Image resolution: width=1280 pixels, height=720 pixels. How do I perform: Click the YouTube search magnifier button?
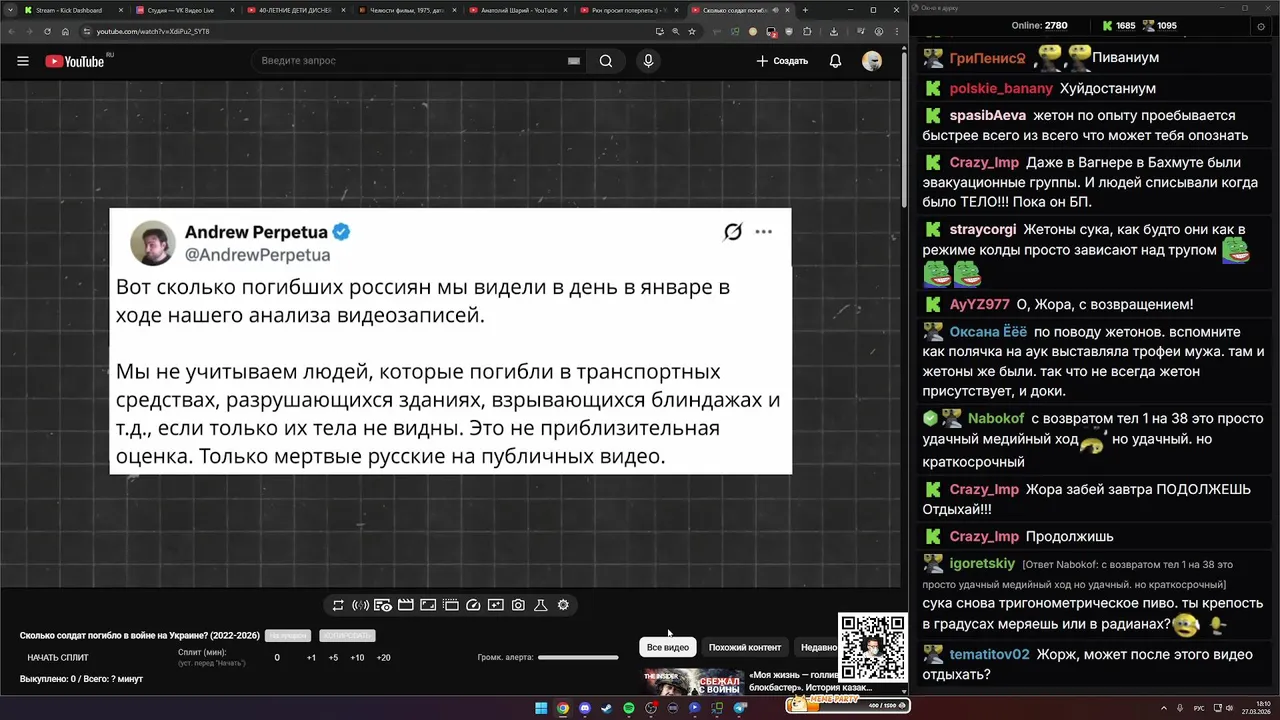(x=606, y=61)
